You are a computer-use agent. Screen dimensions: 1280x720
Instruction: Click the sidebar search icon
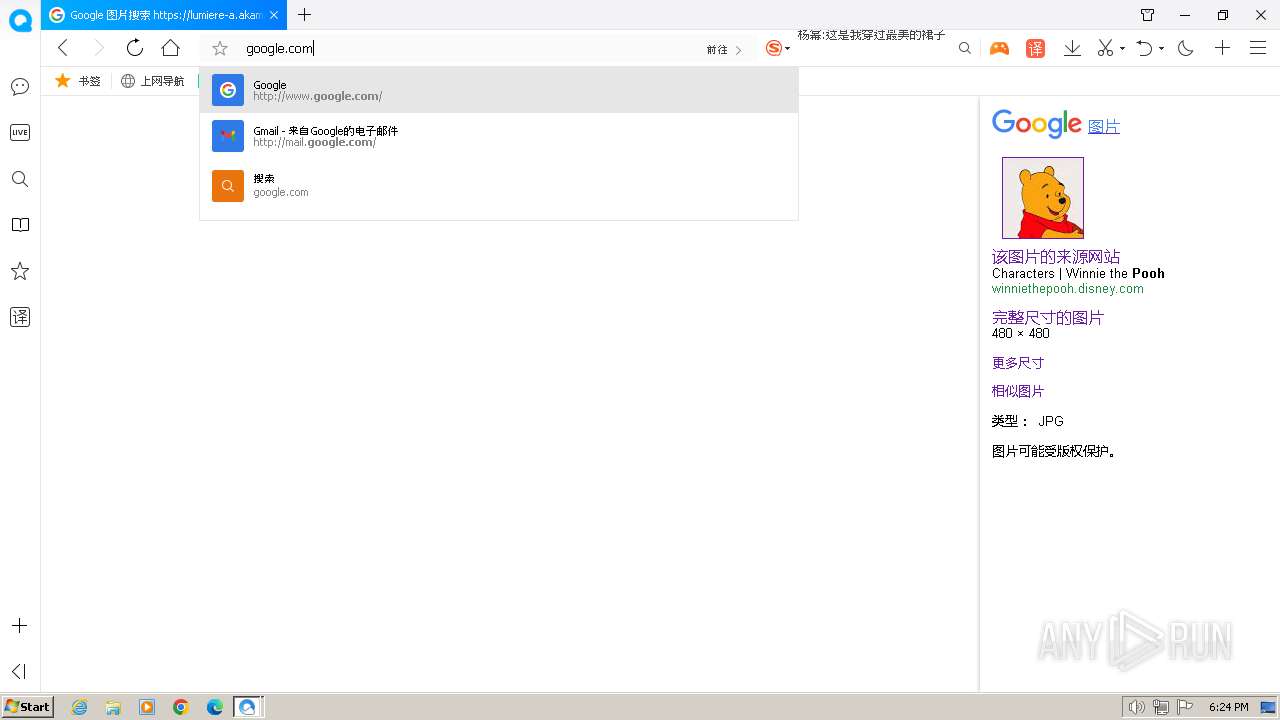(20, 179)
